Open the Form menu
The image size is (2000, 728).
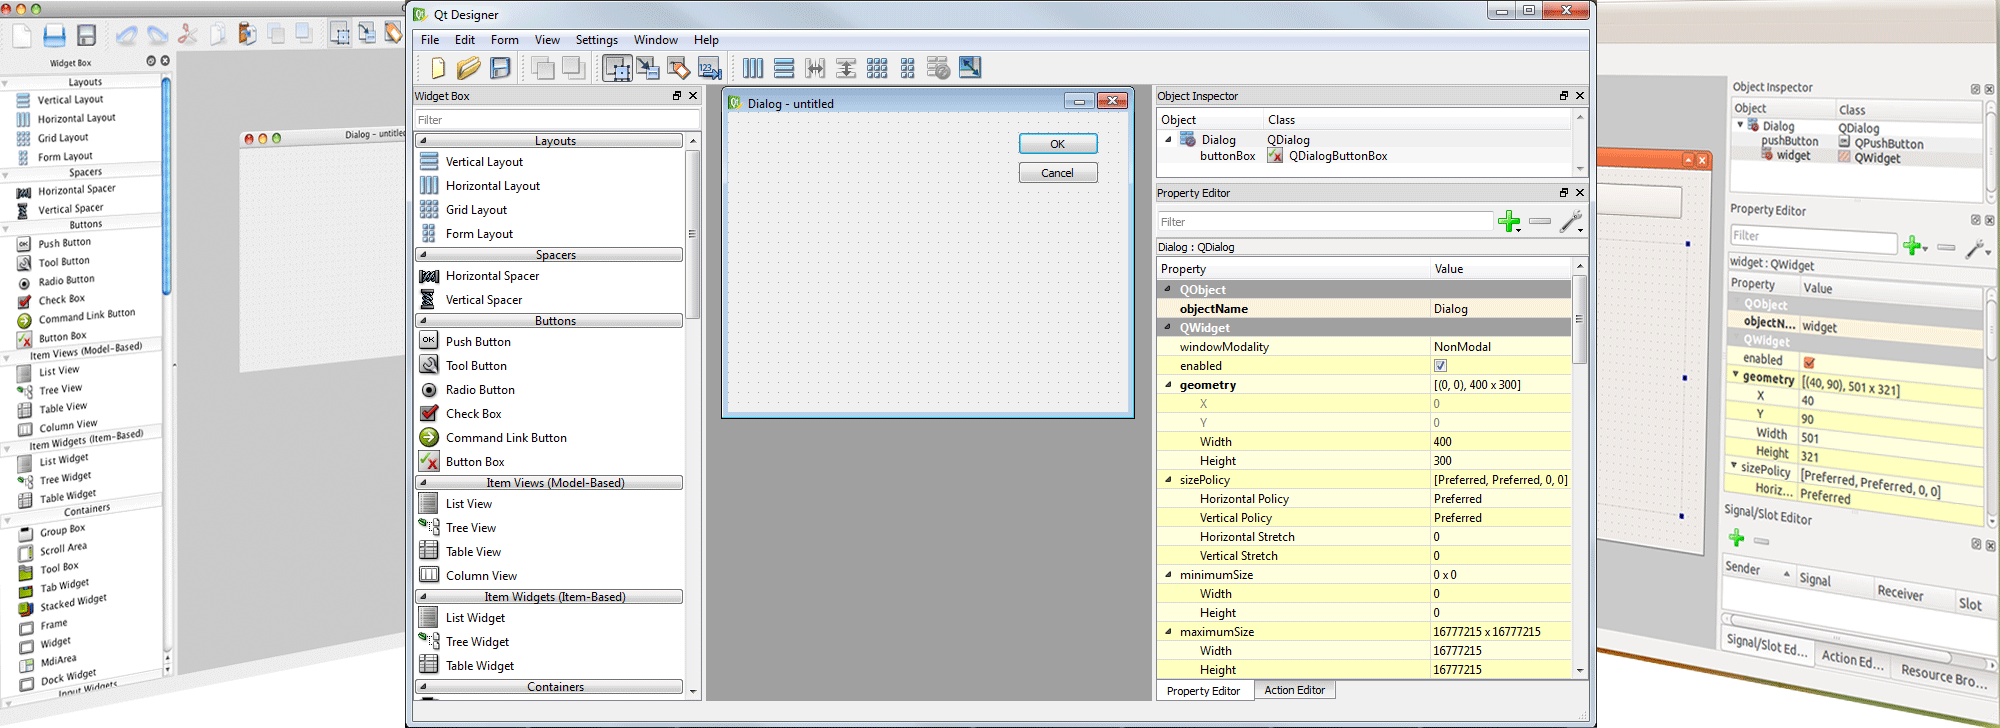point(505,40)
